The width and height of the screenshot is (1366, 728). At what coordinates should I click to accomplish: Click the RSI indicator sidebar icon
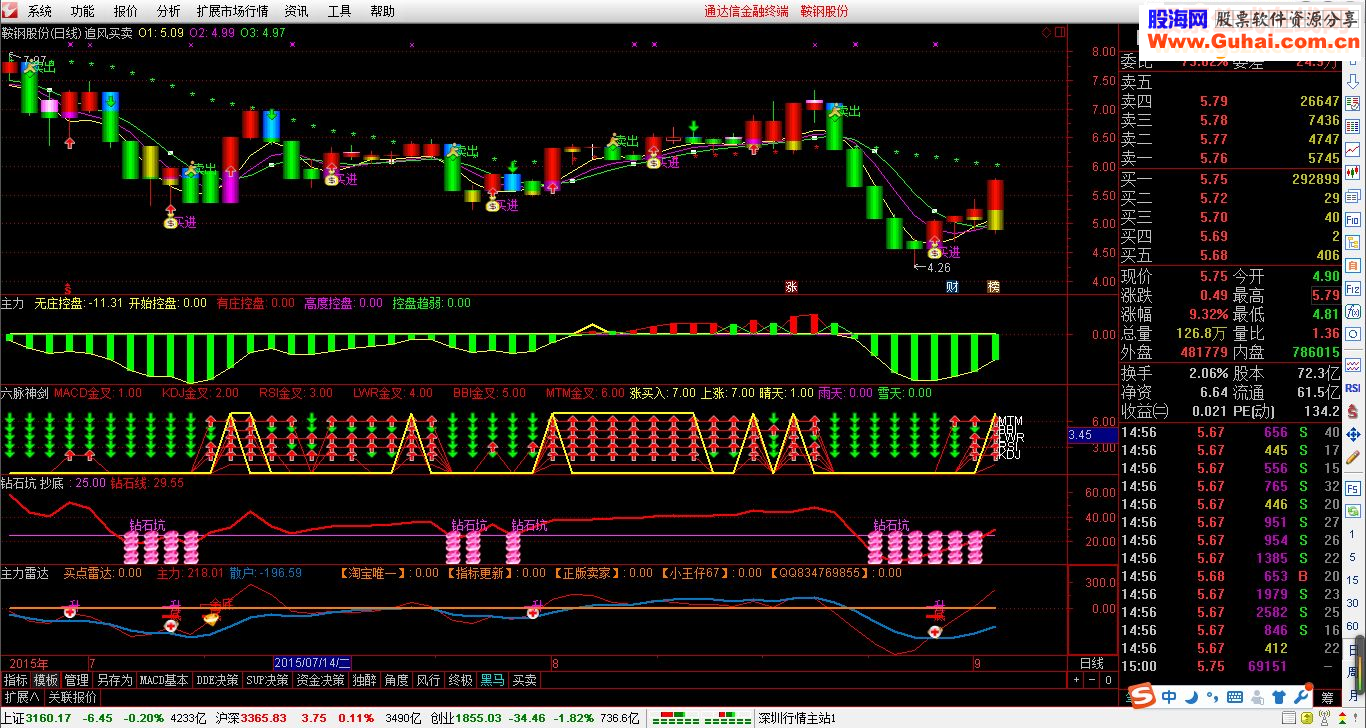pyautogui.click(x=1353, y=388)
